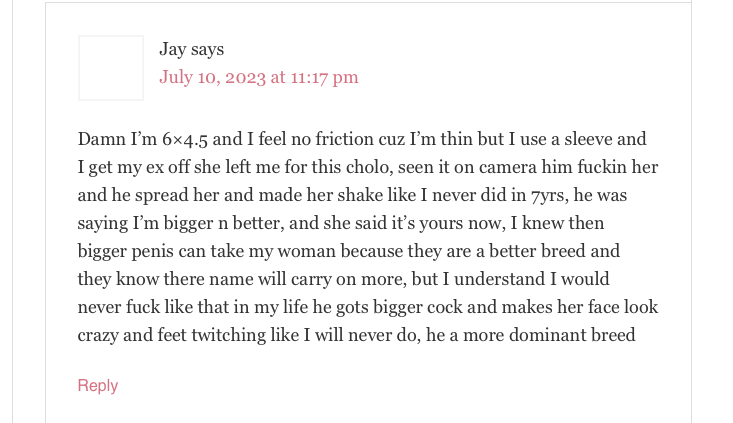
Task: Click the word "Damn" starting the comment
Action: [101, 139]
